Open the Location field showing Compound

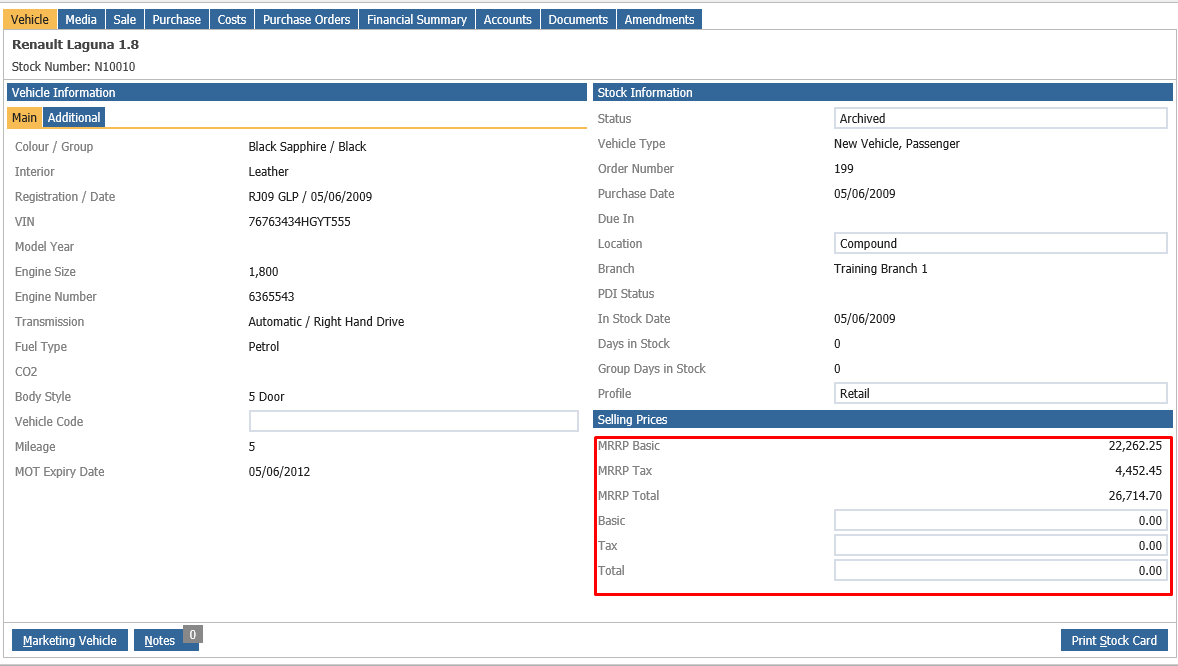click(1001, 244)
